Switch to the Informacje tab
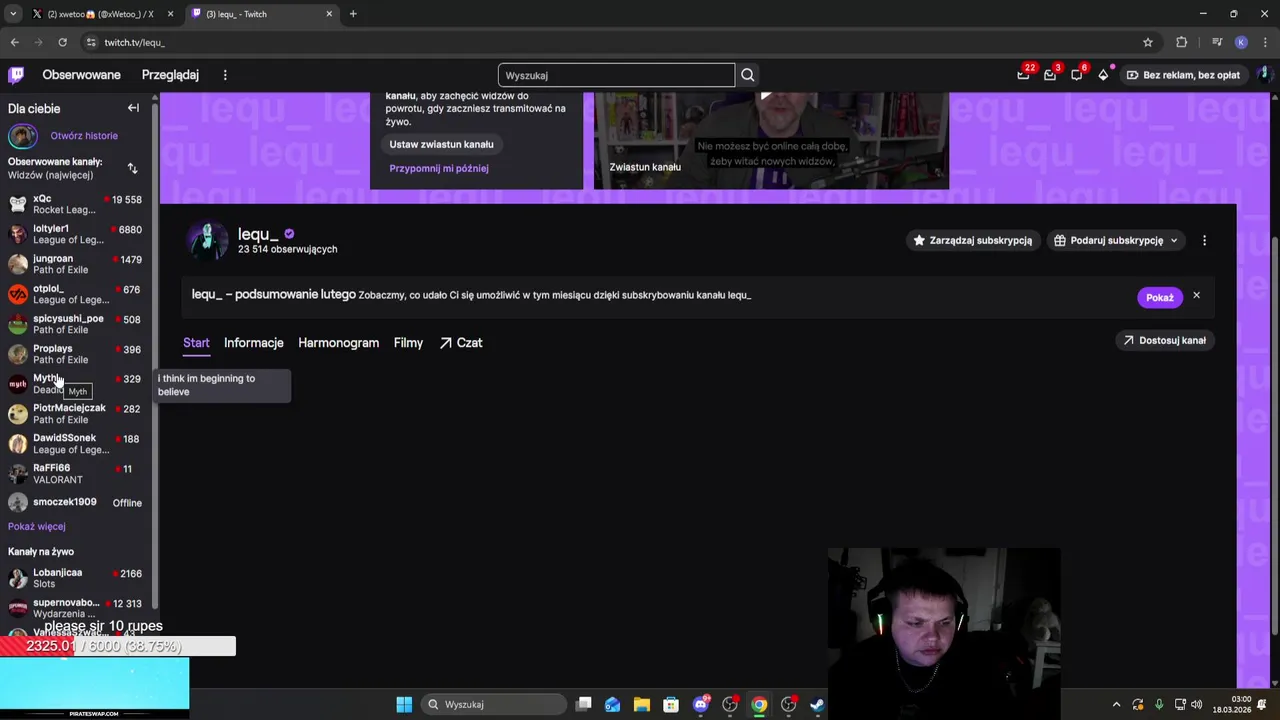 254,343
